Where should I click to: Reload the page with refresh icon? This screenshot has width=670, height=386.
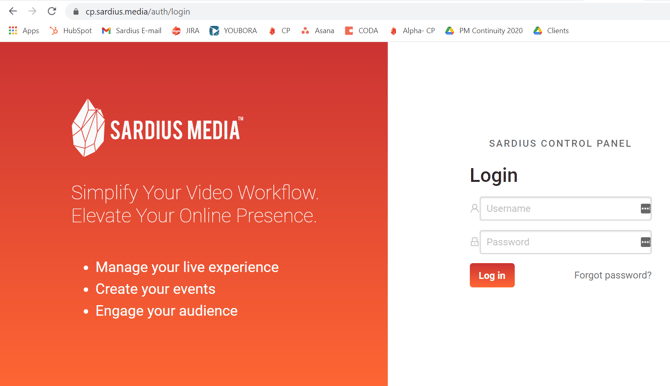tap(52, 11)
